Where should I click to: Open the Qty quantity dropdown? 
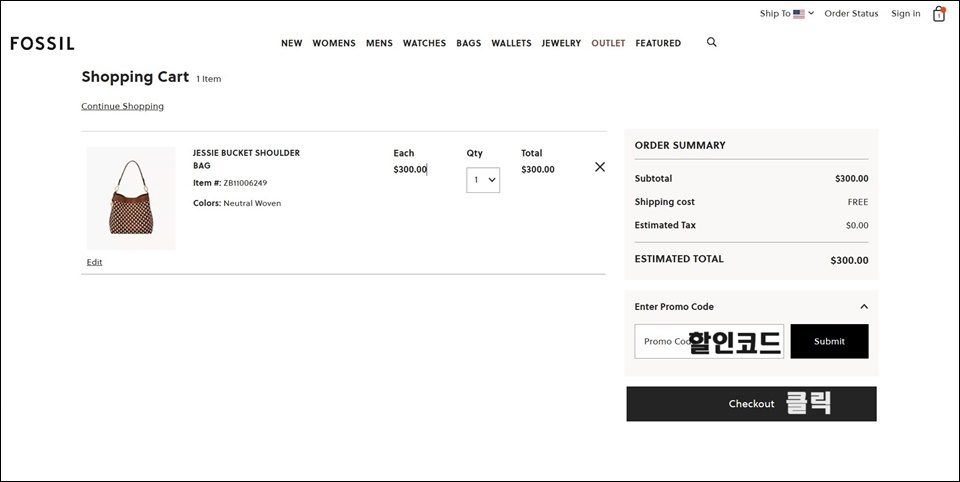point(483,180)
